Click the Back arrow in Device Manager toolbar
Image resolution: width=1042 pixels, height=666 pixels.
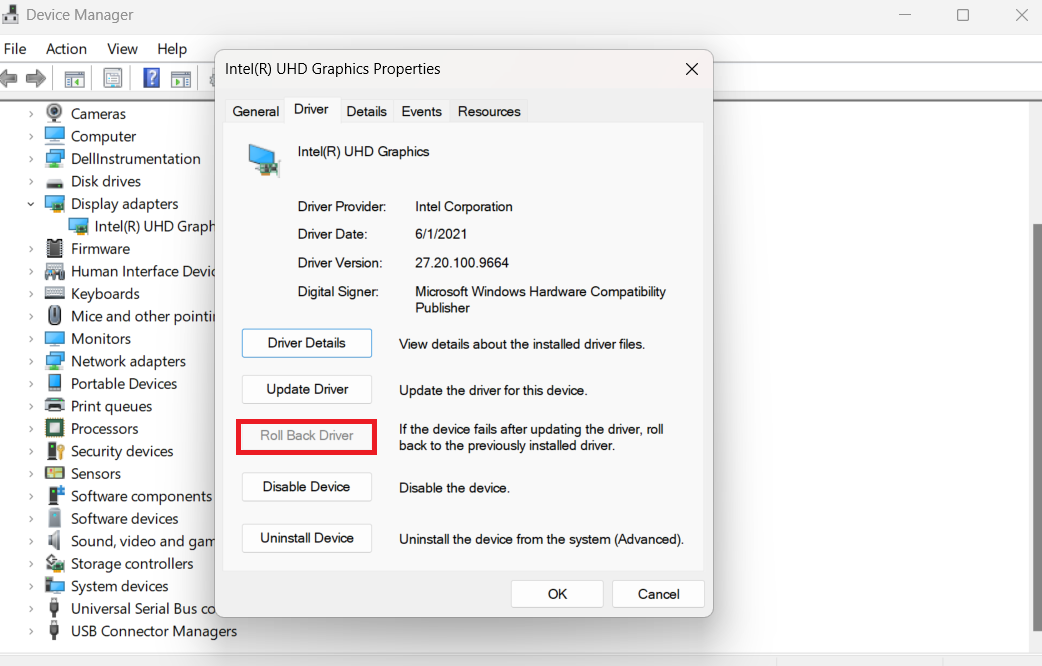(9, 78)
